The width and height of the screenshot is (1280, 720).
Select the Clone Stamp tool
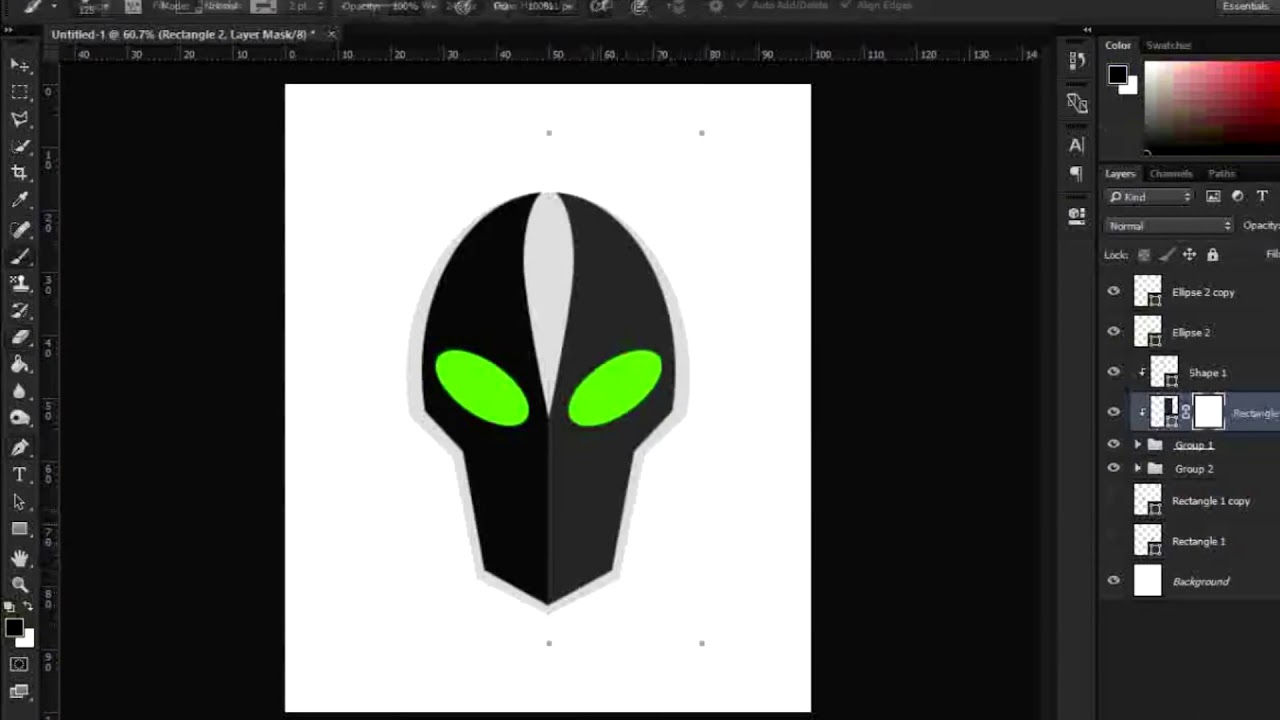[20, 283]
